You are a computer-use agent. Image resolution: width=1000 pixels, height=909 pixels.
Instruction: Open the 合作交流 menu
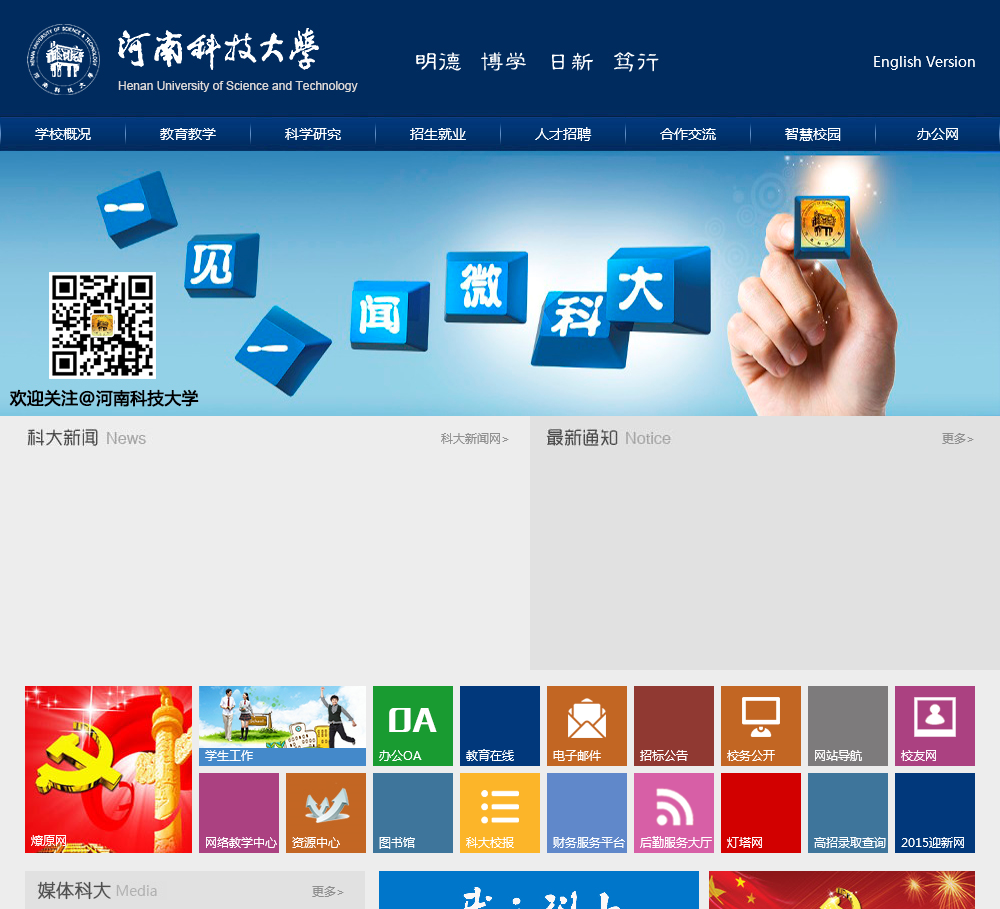point(688,134)
